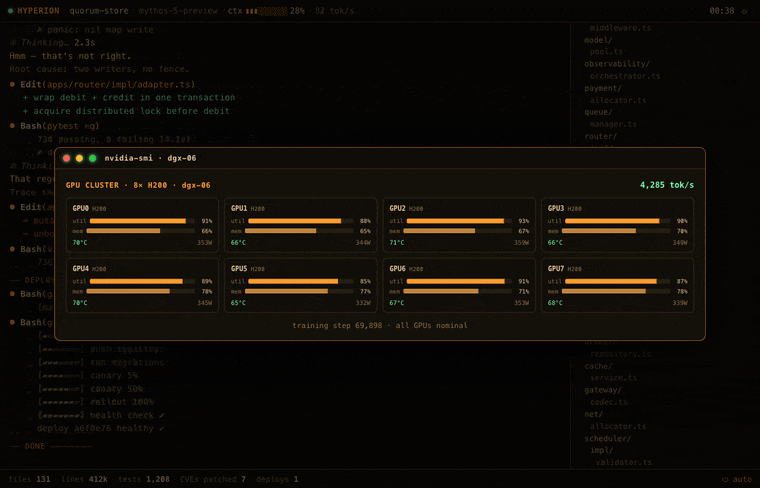Click the 00:38 elapsed timer
This screenshot has width=760, height=488.
tap(722, 11)
